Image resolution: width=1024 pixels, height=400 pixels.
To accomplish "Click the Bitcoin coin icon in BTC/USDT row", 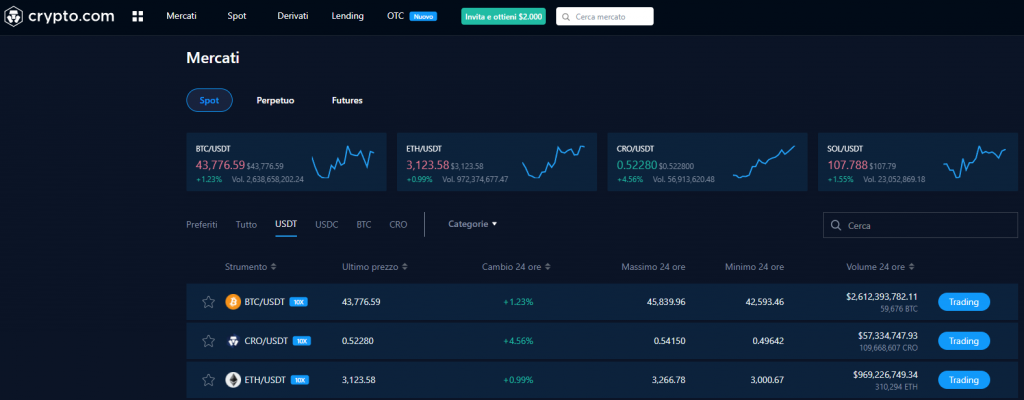I will pos(233,302).
